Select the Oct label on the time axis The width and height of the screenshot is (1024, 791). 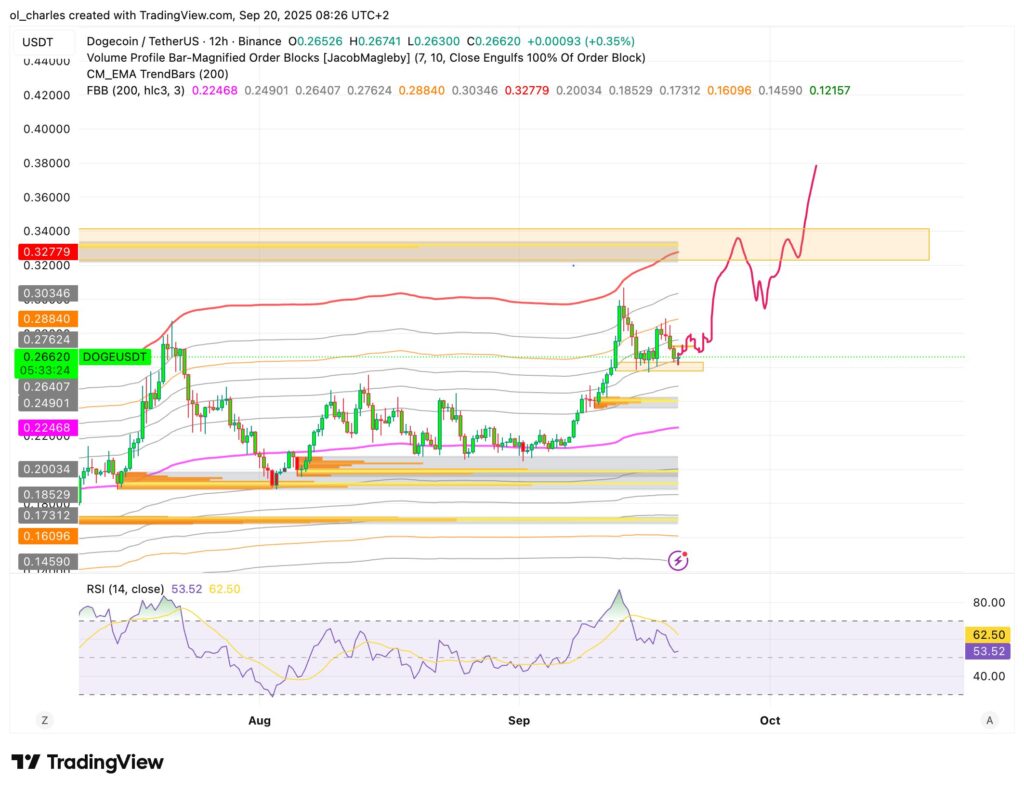coord(770,720)
